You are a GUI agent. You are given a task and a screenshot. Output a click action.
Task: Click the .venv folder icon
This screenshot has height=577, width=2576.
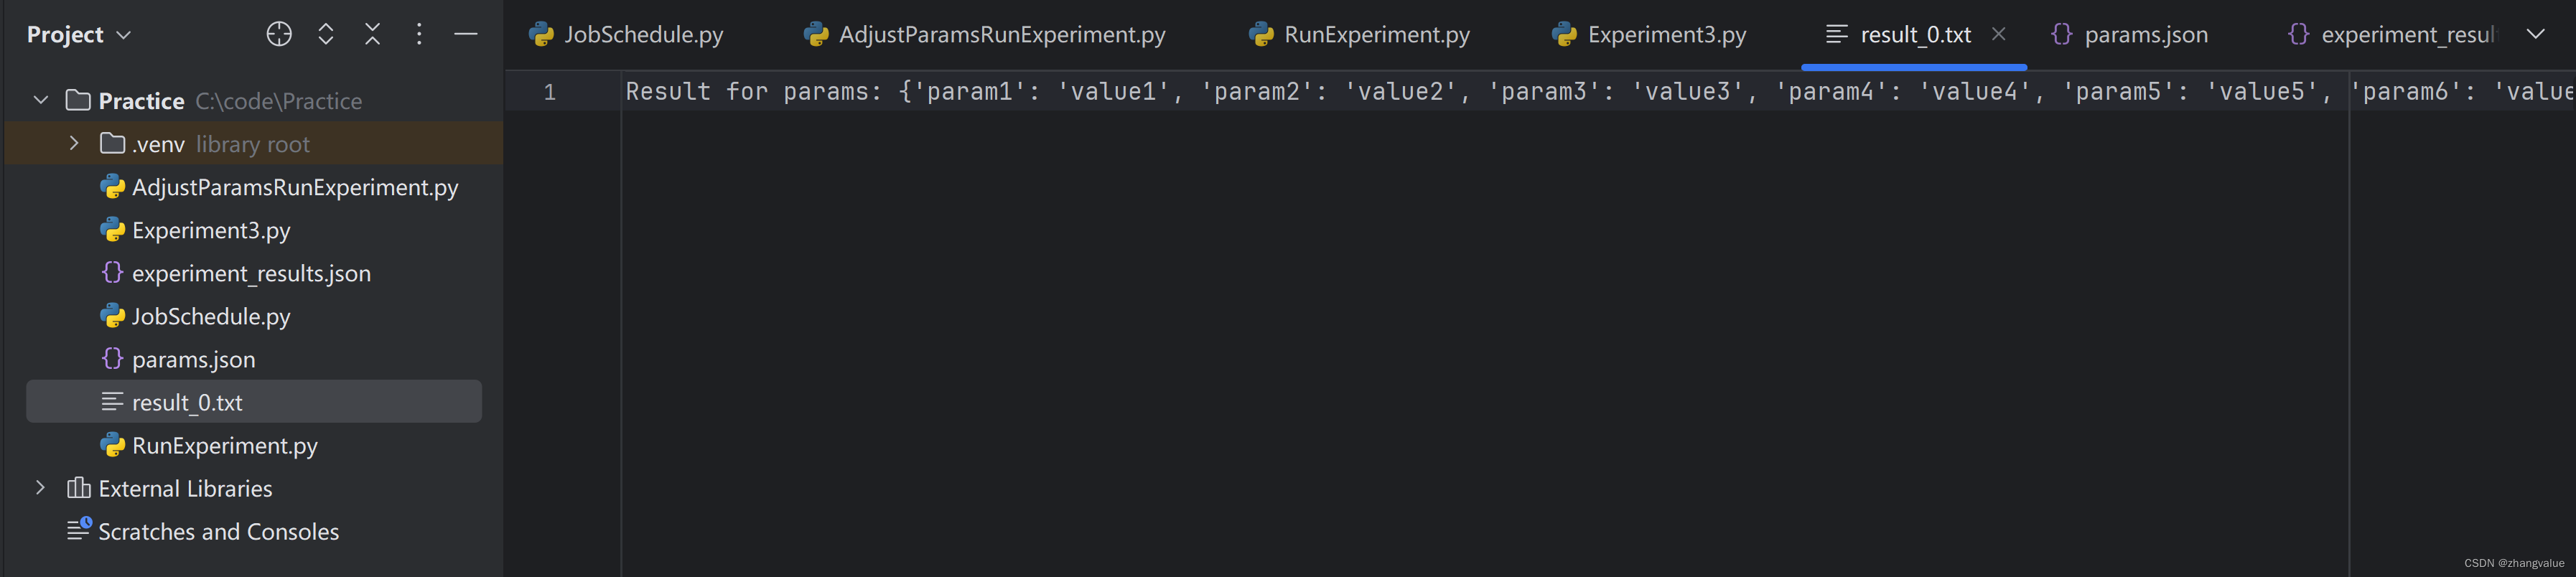(112, 143)
